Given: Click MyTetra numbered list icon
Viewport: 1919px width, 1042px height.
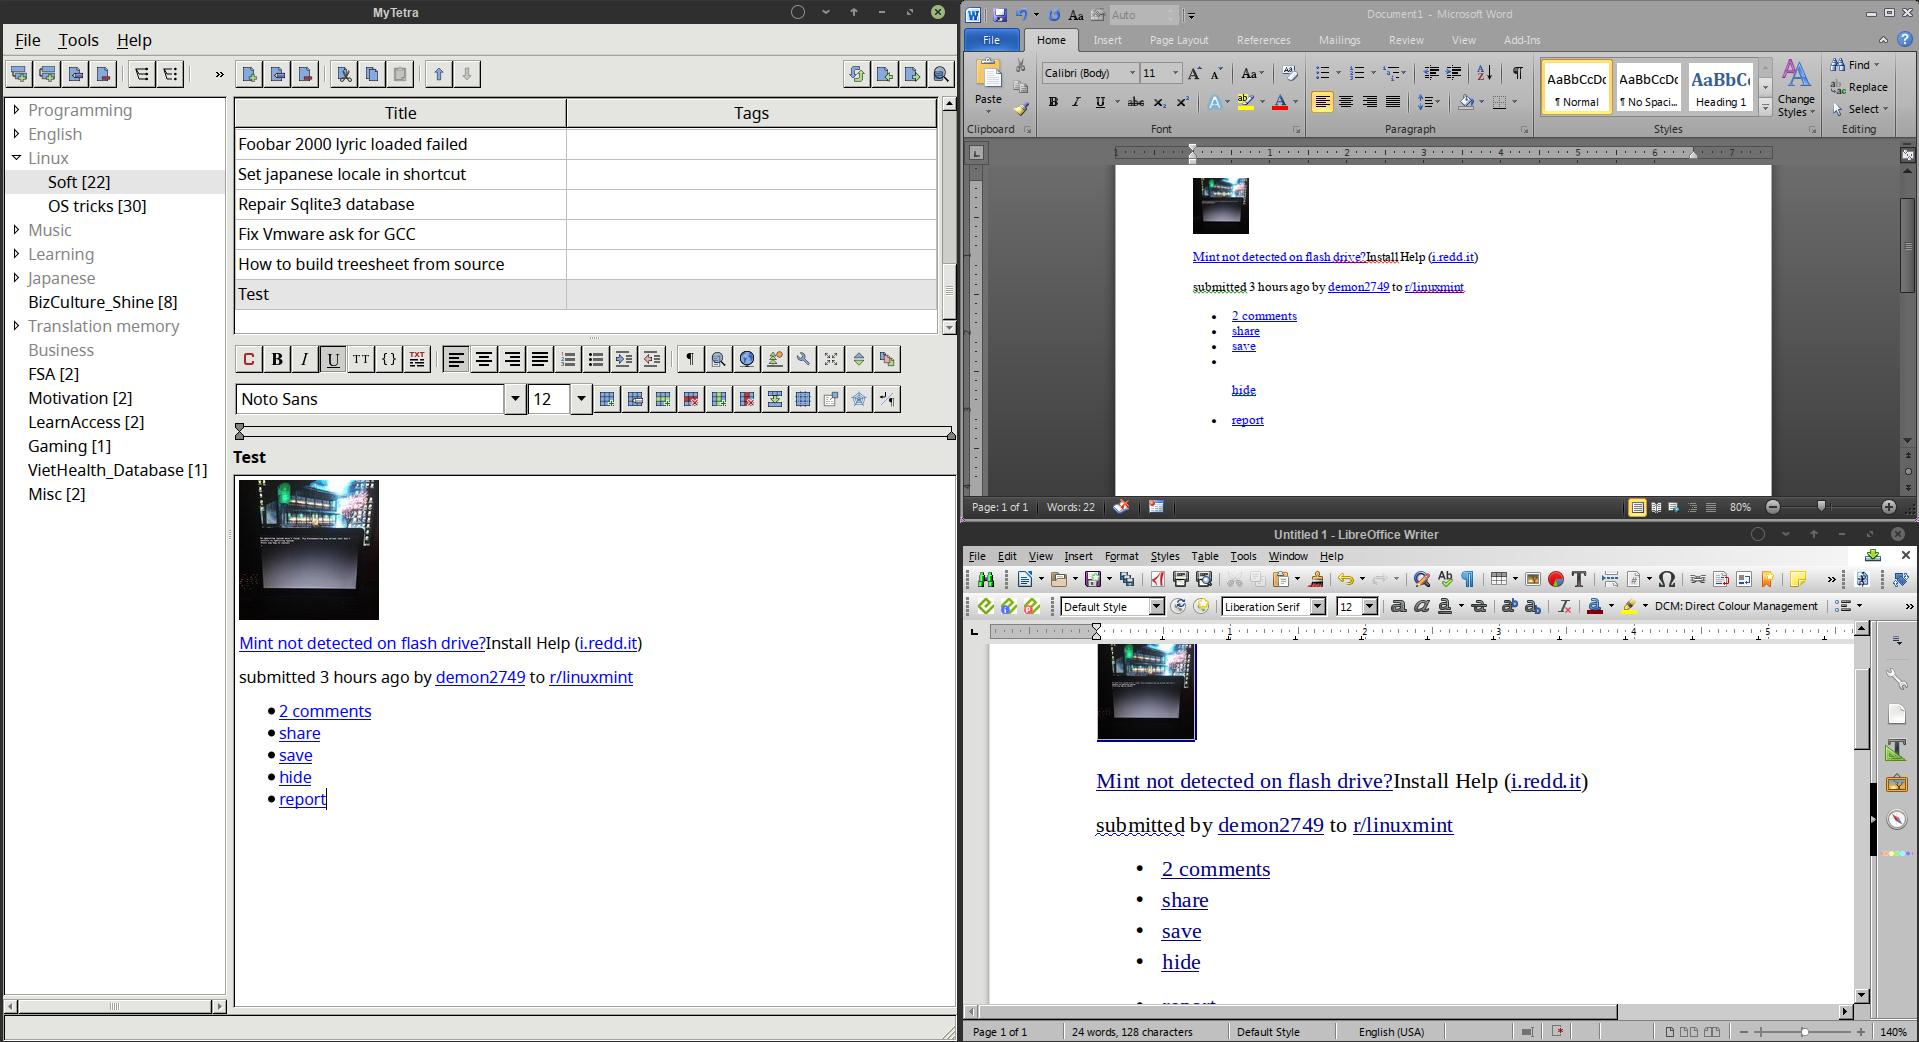Looking at the screenshot, I should (x=568, y=360).
